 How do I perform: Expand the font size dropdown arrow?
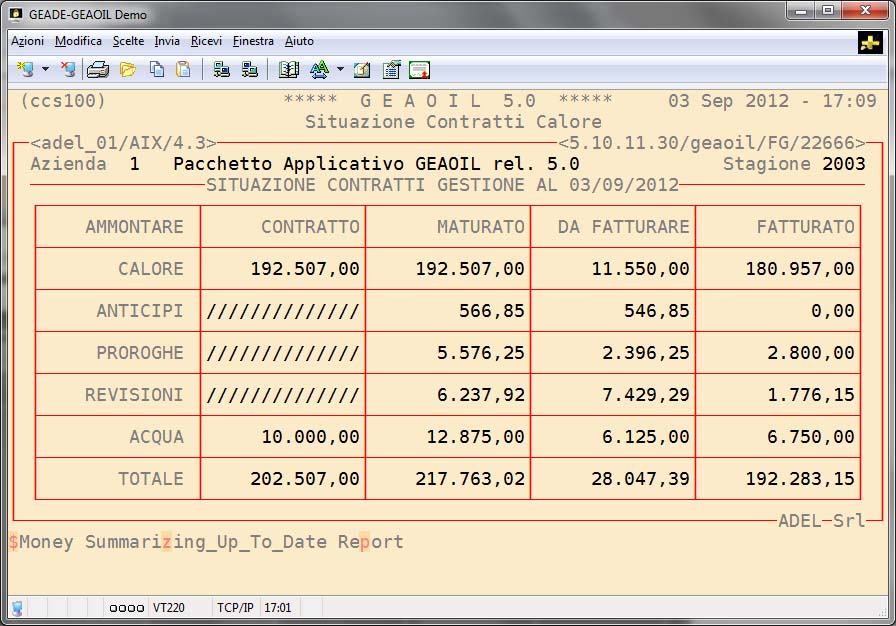click(340, 70)
